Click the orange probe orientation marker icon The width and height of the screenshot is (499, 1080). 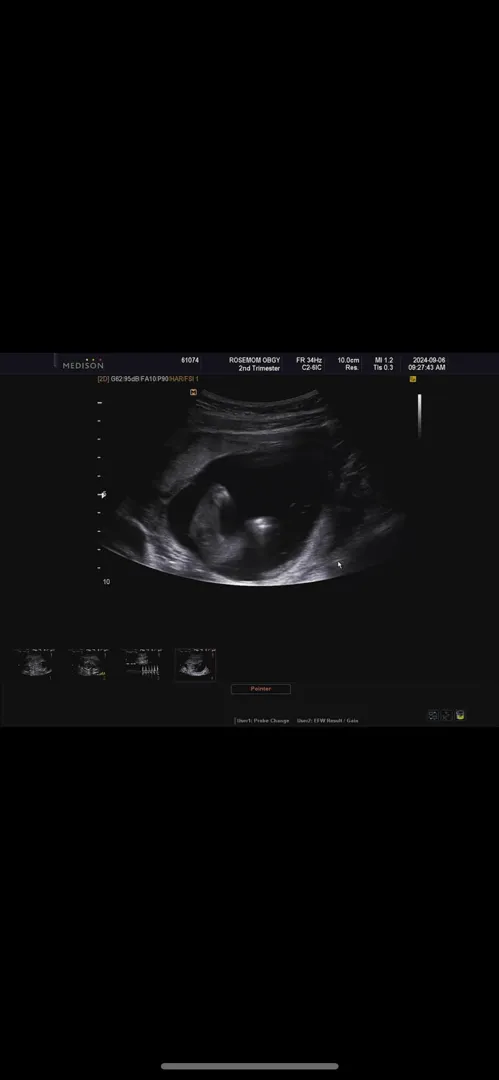(194, 392)
